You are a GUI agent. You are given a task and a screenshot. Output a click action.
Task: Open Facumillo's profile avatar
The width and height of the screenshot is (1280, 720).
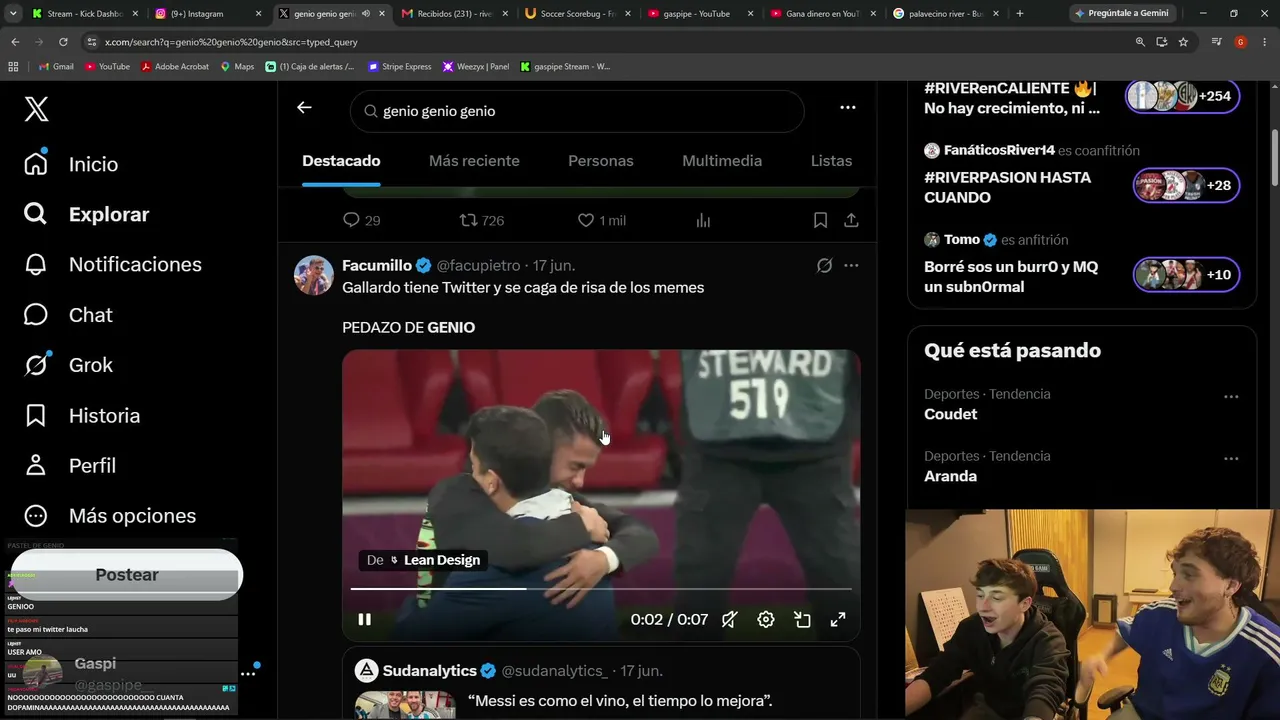click(313, 275)
